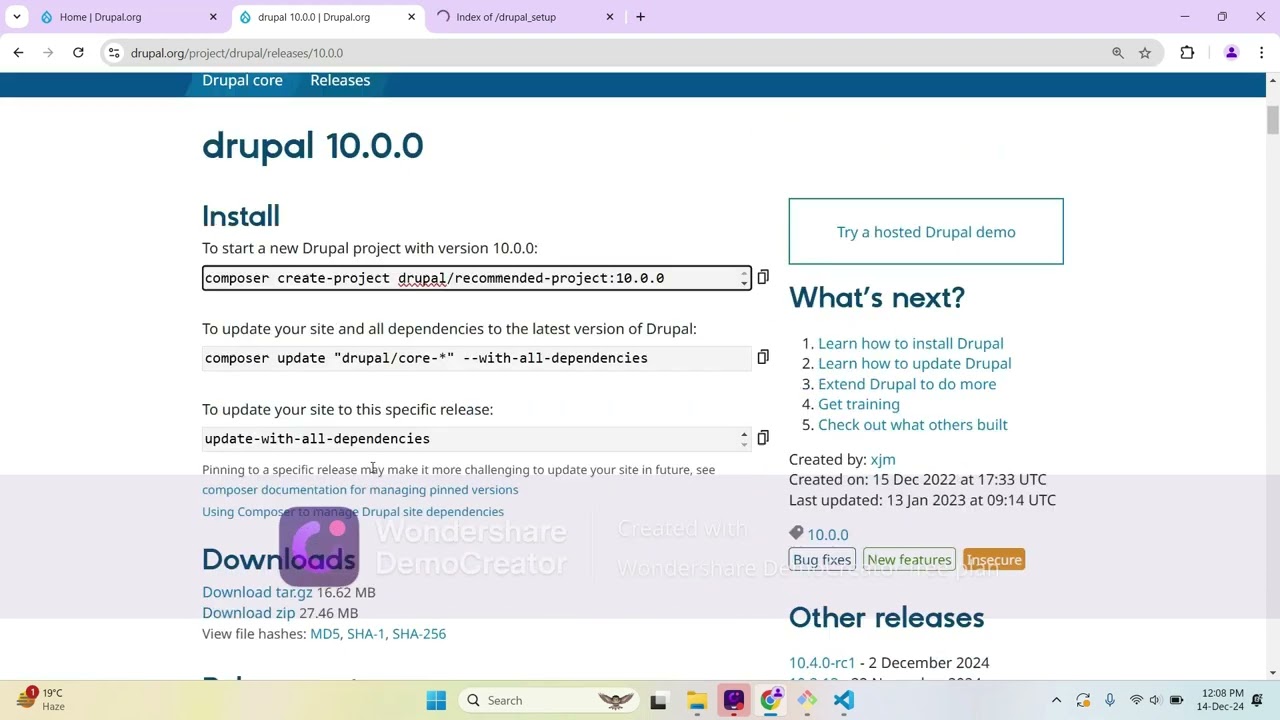
Task: Open Wi-Fi network settings in tray
Action: (1136, 700)
